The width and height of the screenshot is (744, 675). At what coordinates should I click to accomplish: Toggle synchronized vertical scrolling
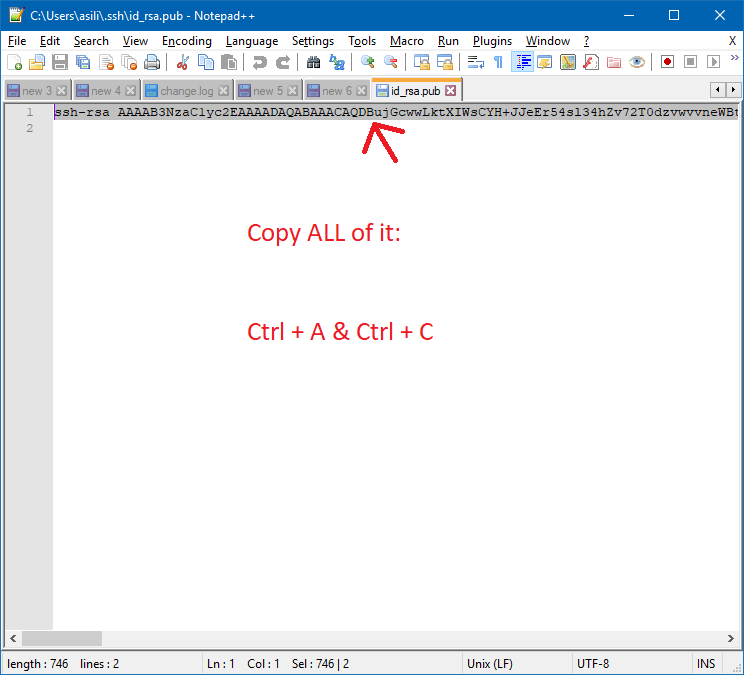[421, 62]
